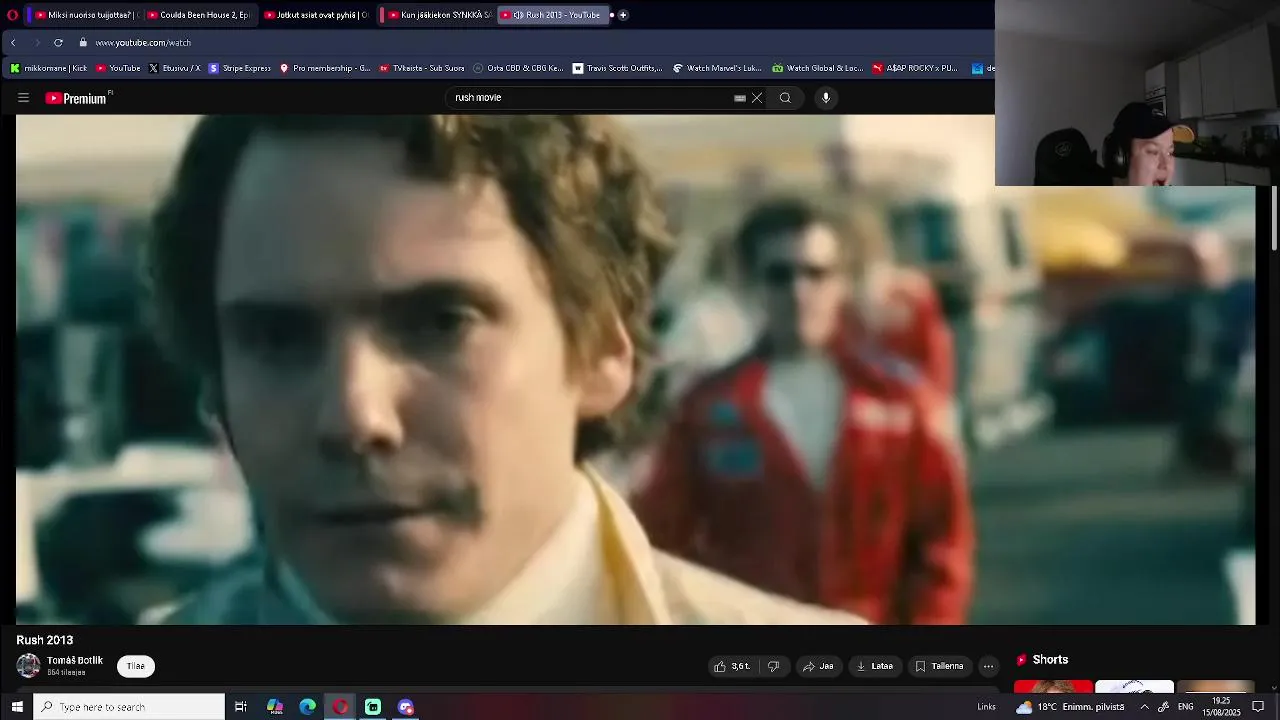Image resolution: width=1280 pixels, height=720 pixels.
Task: Open more actions three-dot menu
Action: point(988,666)
